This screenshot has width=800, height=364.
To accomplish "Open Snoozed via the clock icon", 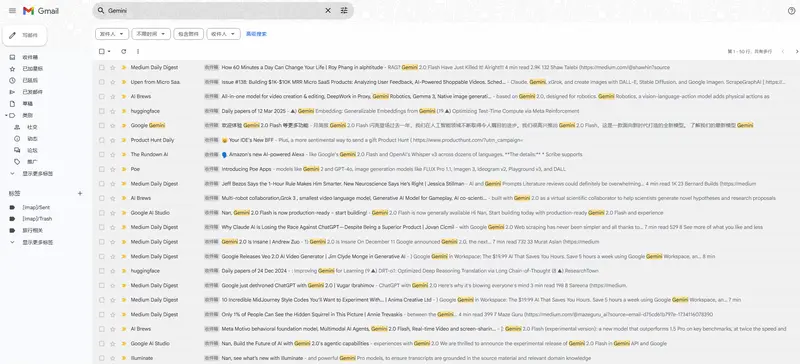I will click(x=12, y=80).
